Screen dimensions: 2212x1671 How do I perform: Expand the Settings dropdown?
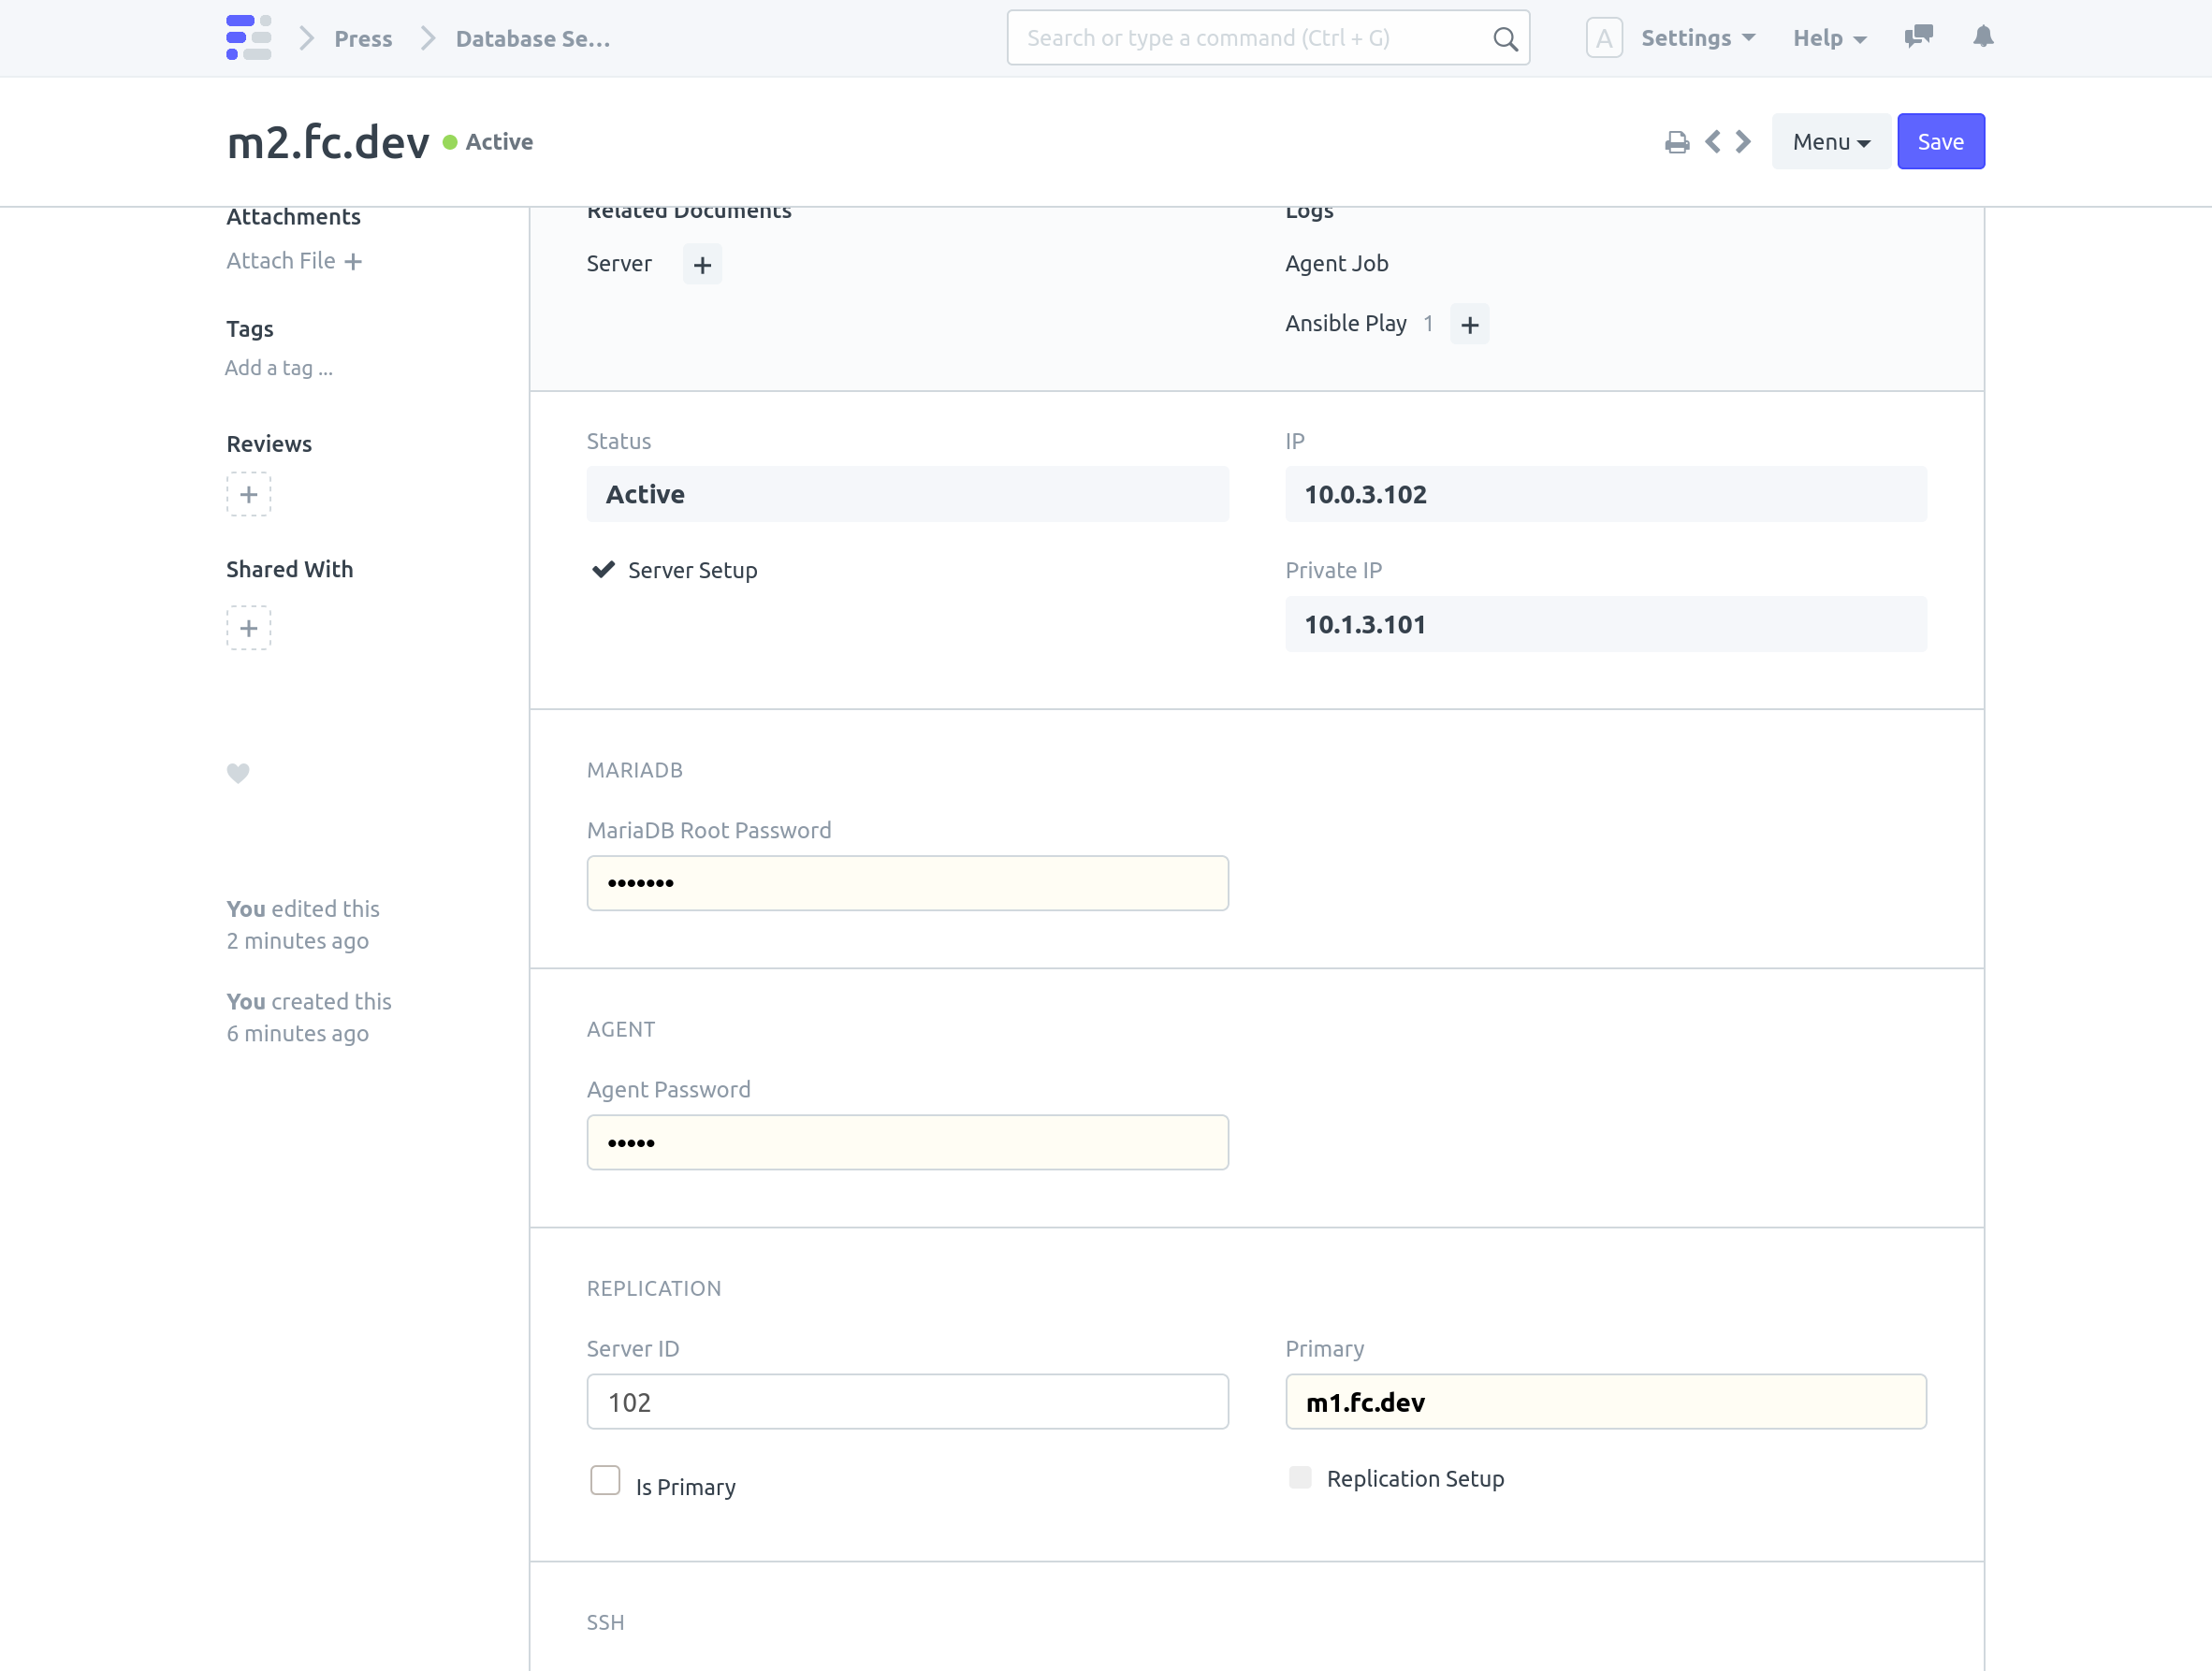tap(1697, 37)
